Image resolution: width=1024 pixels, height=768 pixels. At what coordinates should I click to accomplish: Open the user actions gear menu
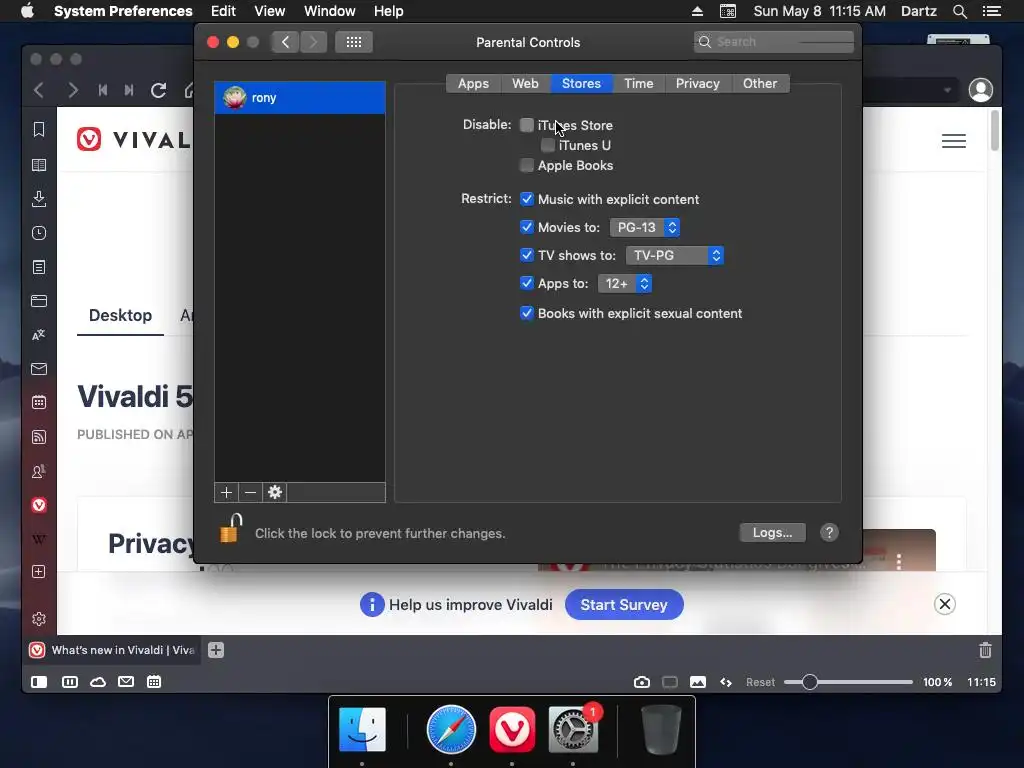pyautogui.click(x=275, y=492)
